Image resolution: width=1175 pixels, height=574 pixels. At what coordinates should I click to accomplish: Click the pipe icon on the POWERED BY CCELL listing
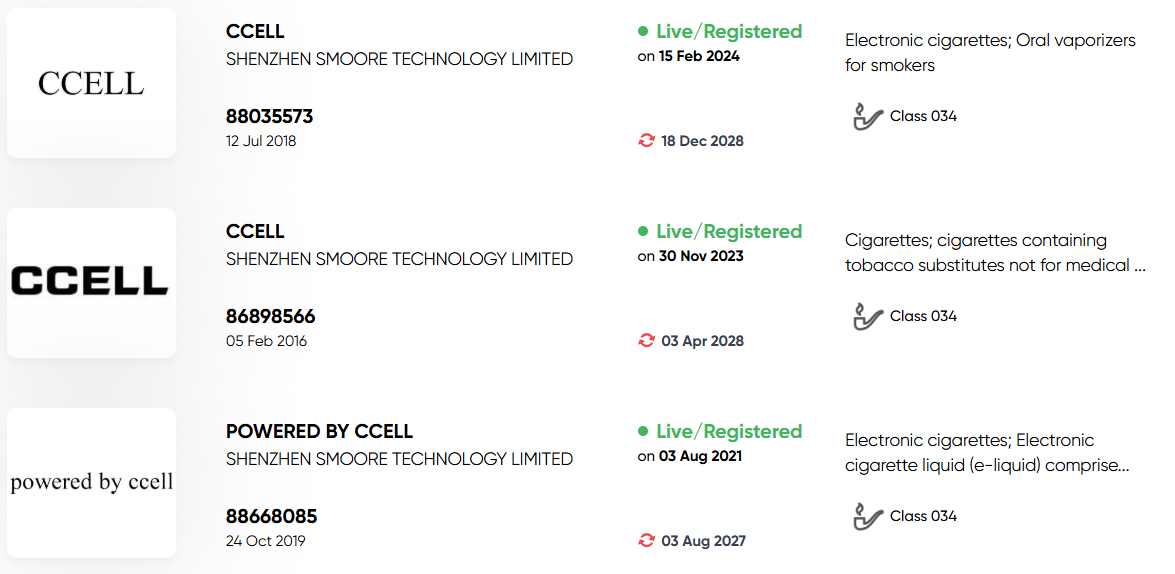(869, 516)
